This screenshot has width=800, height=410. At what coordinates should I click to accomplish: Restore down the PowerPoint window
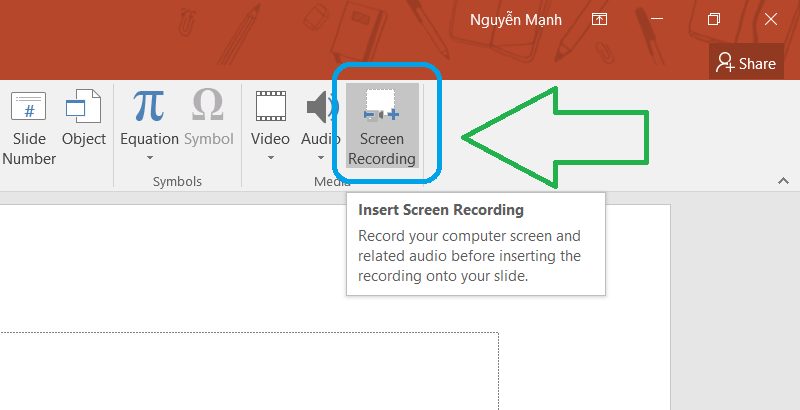pos(714,20)
